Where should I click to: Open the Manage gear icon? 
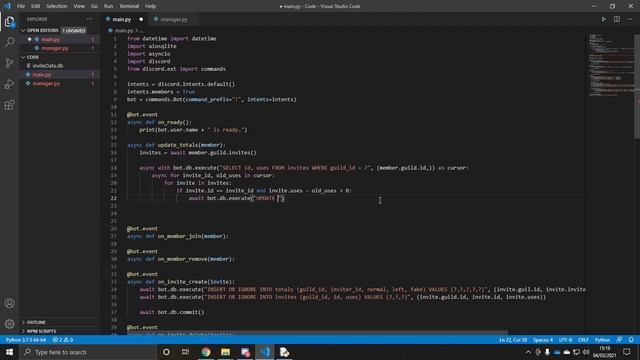9,324
